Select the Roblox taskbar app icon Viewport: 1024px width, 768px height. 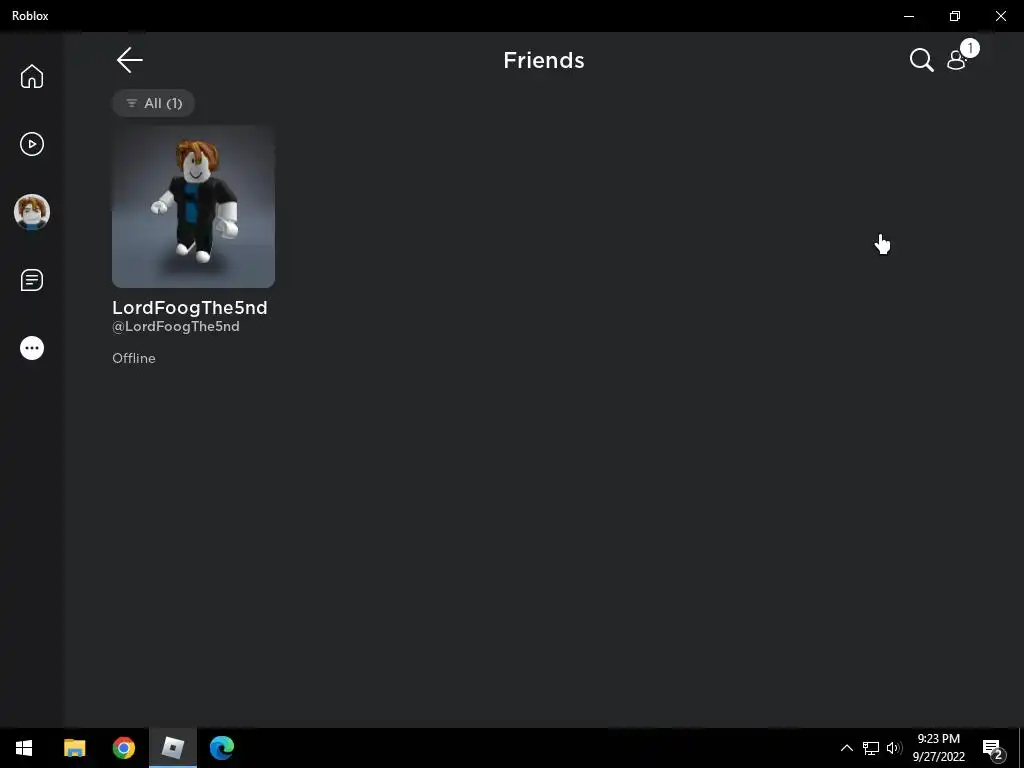click(172, 748)
